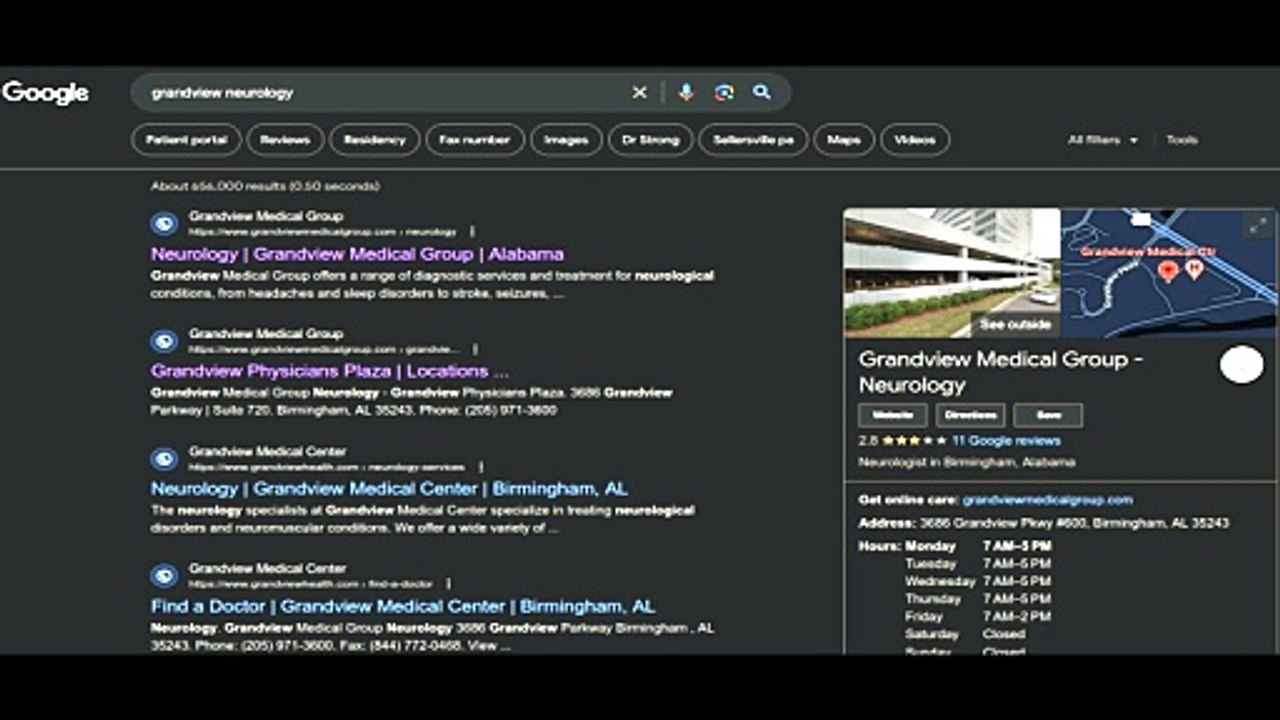Click the favicon of the Grandview Physicians Plaza result
Image resolution: width=1280 pixels, height=720 pixels.
(164, 342)
